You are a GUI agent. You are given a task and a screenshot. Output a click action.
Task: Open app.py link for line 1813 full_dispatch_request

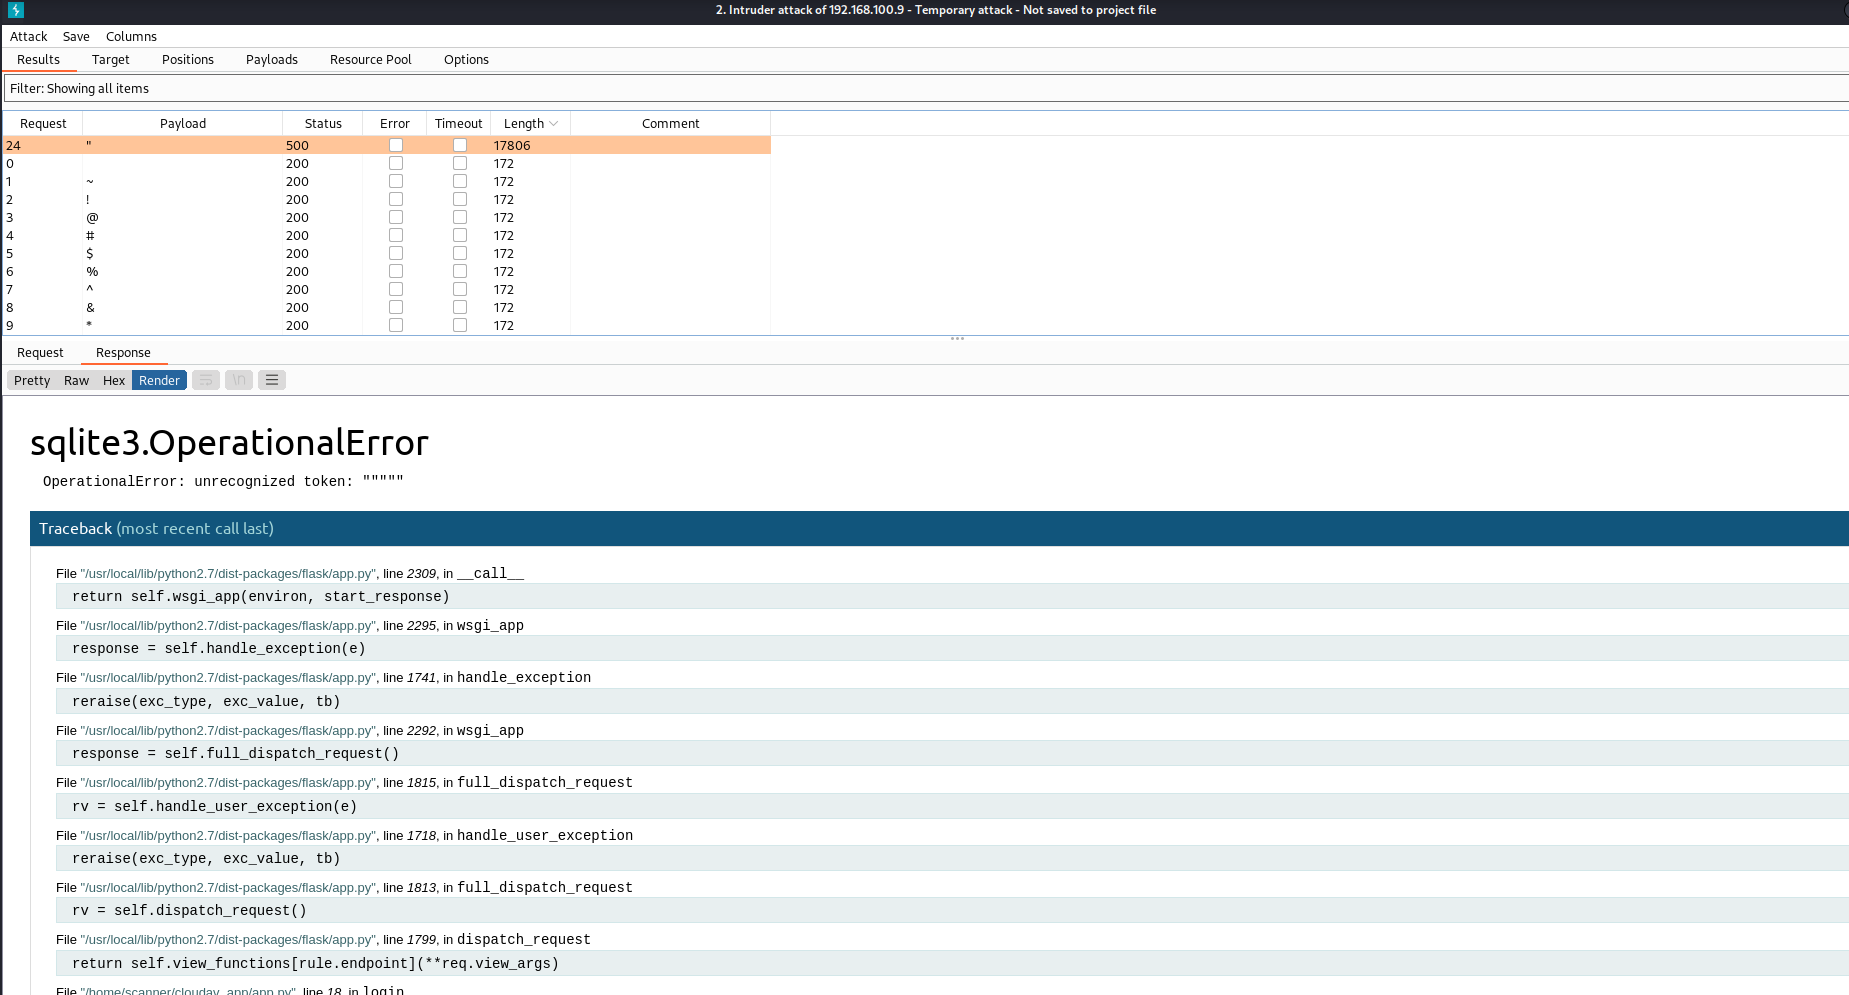pos(228,888)
